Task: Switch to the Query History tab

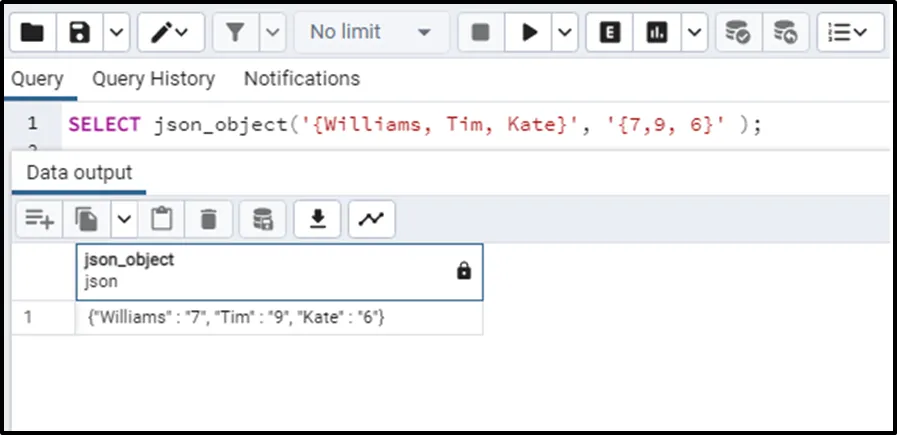Action: pyautogui.click(x=153, y=78)
